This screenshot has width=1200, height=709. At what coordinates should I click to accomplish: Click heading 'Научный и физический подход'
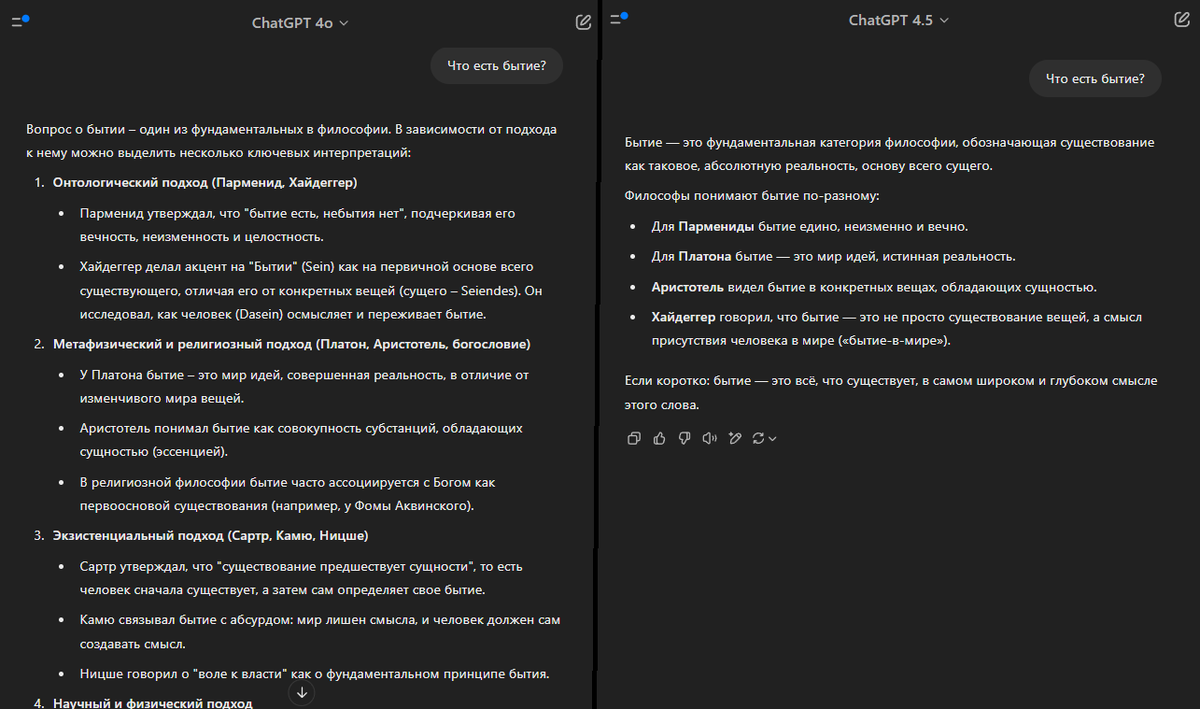[152, 702]
